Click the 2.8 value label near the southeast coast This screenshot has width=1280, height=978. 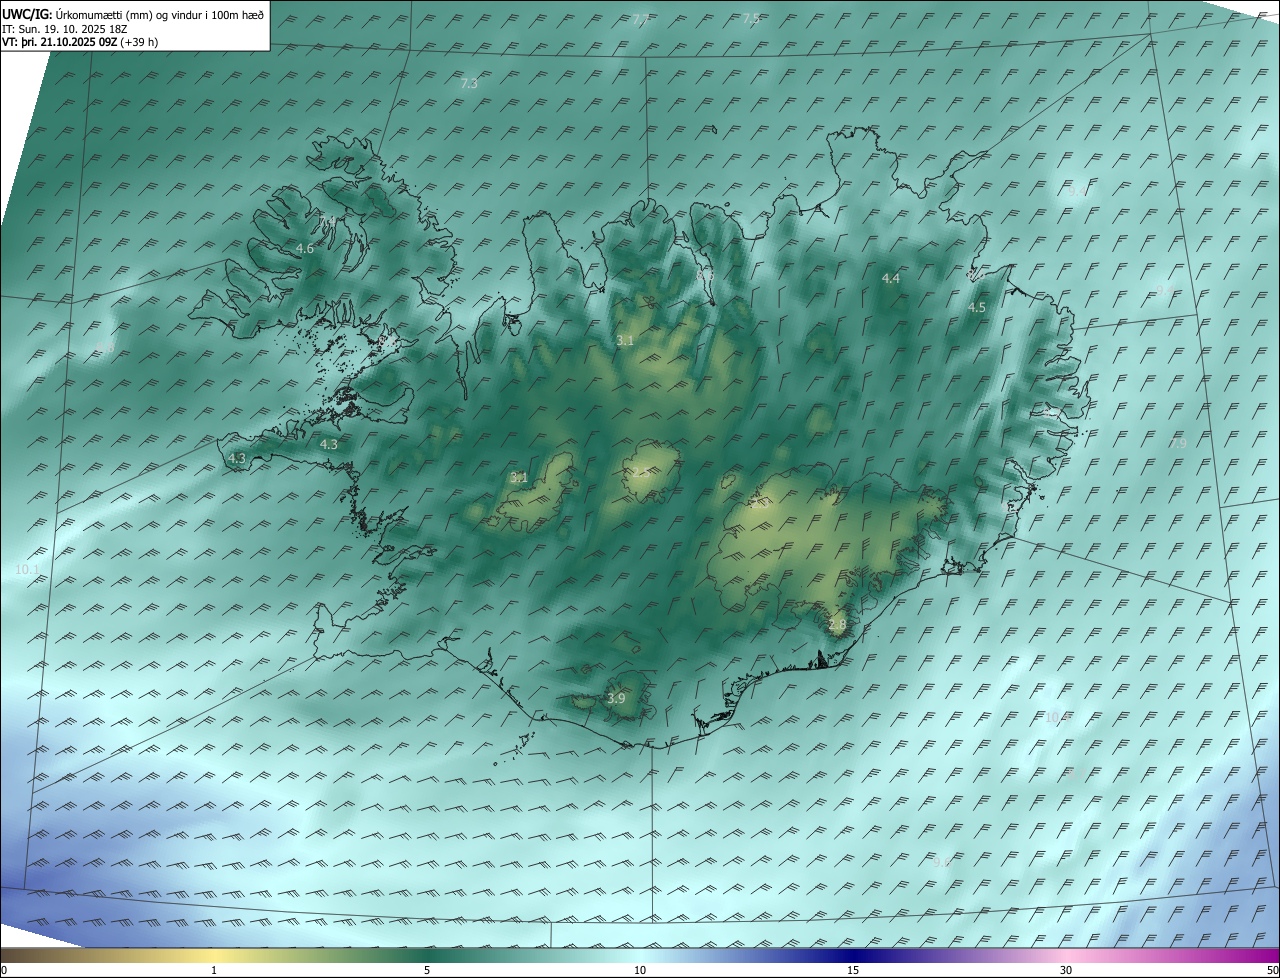(838, 625)
